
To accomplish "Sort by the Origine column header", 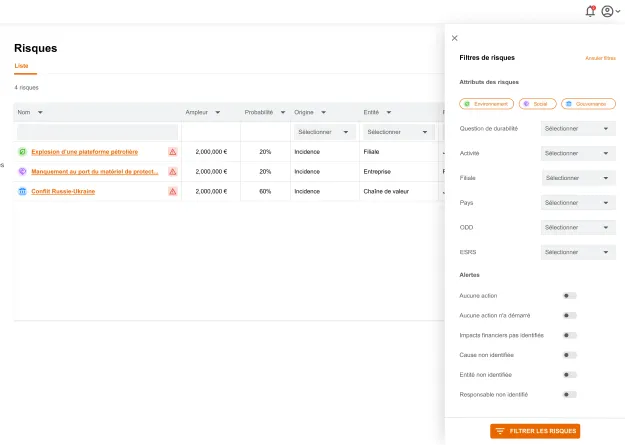I will click(310, 112).
